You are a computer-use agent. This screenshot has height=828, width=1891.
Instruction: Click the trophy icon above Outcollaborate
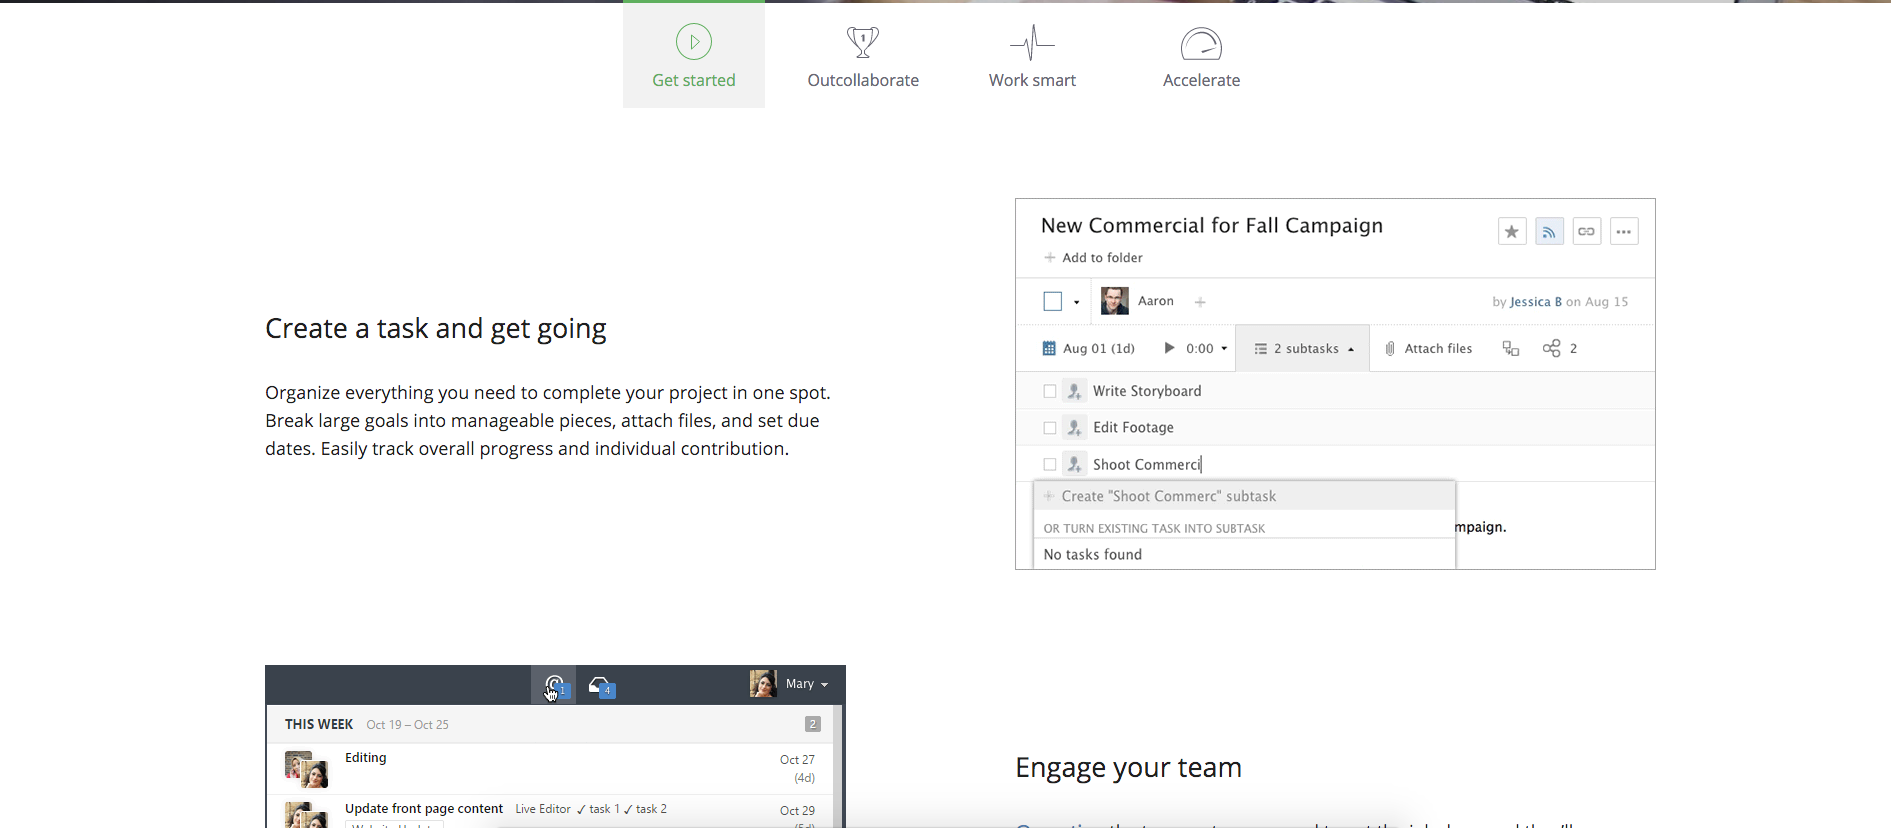click(x=863, y=42)
